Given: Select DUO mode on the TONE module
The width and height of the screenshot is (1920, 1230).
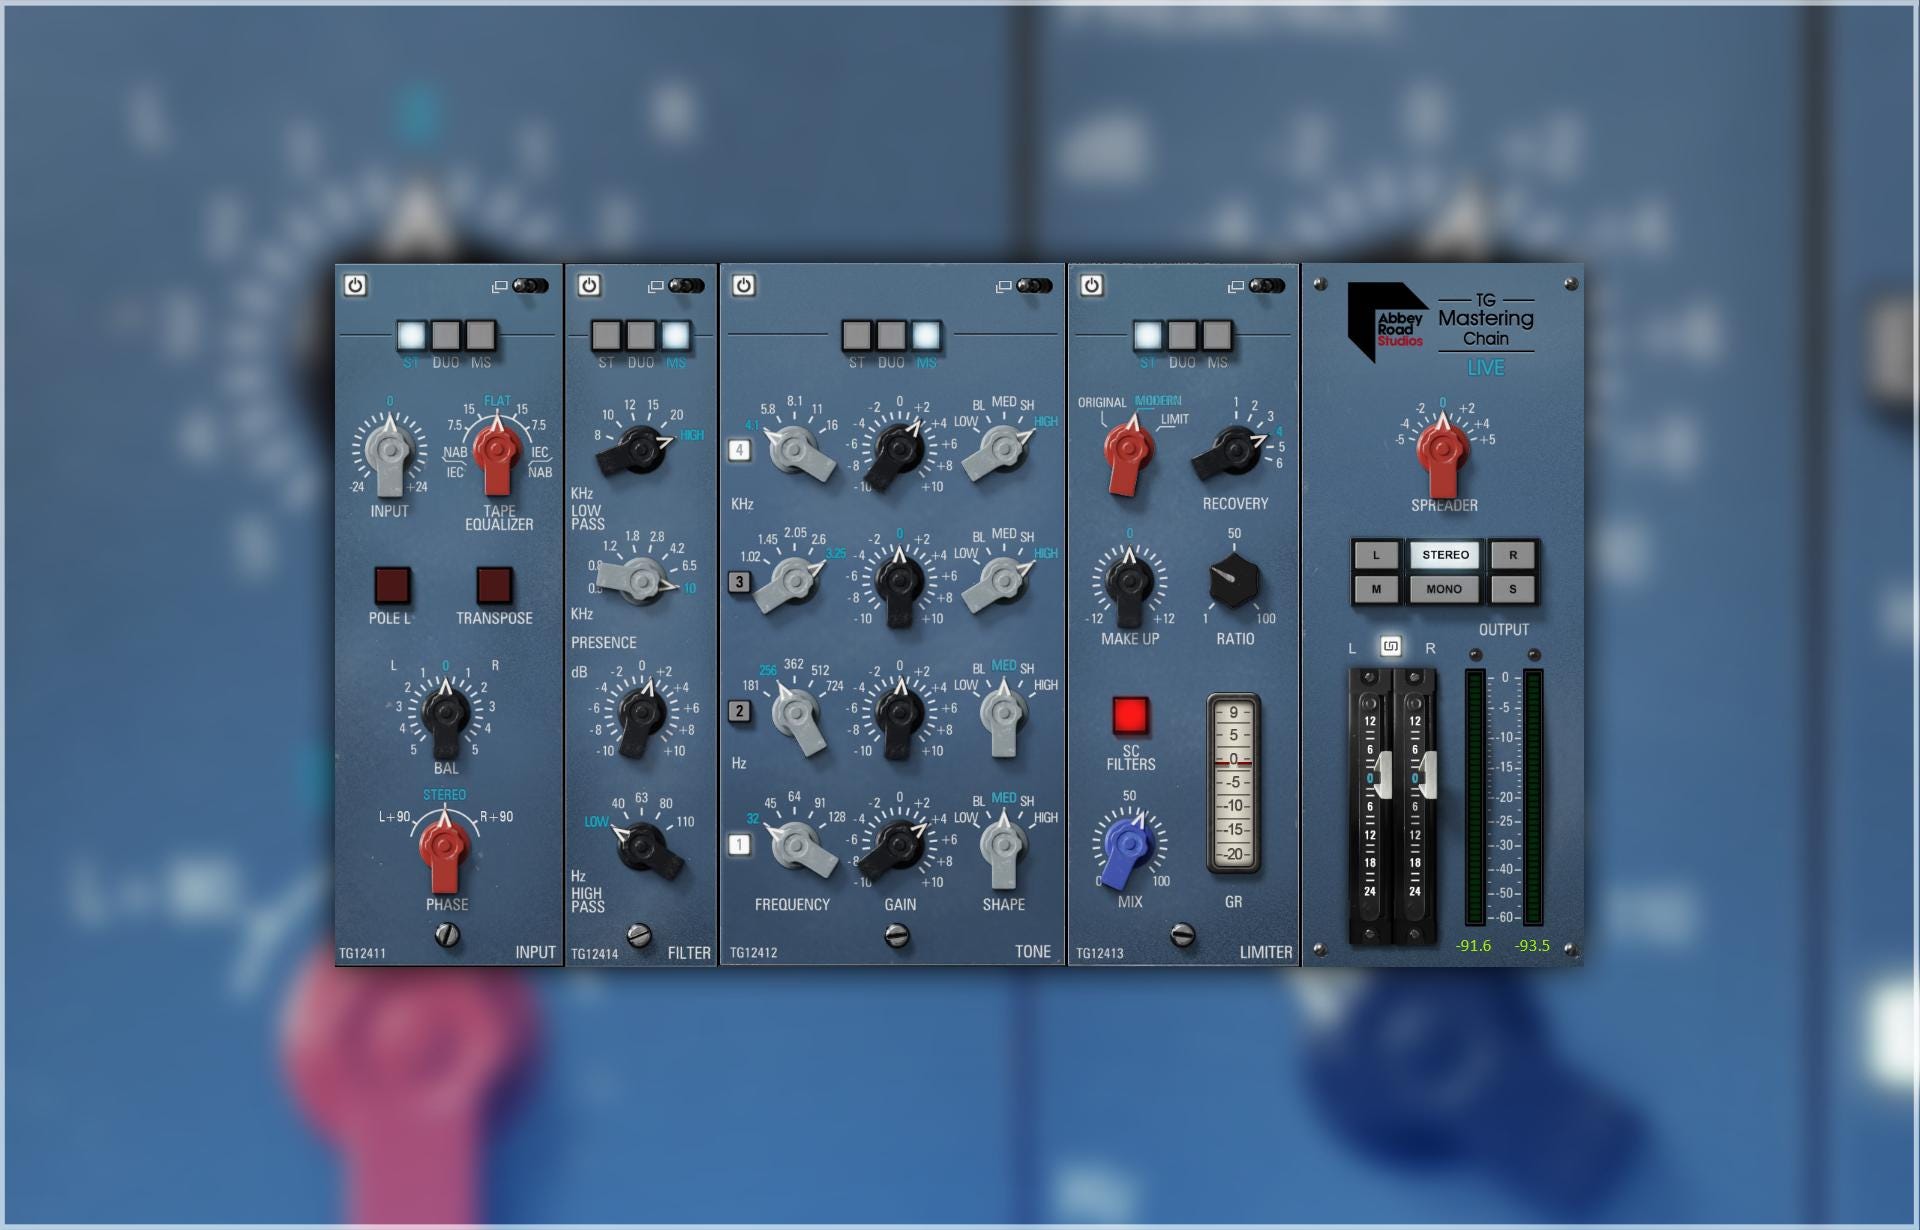Looking at the screenshot, I should [x=891, y=335].
